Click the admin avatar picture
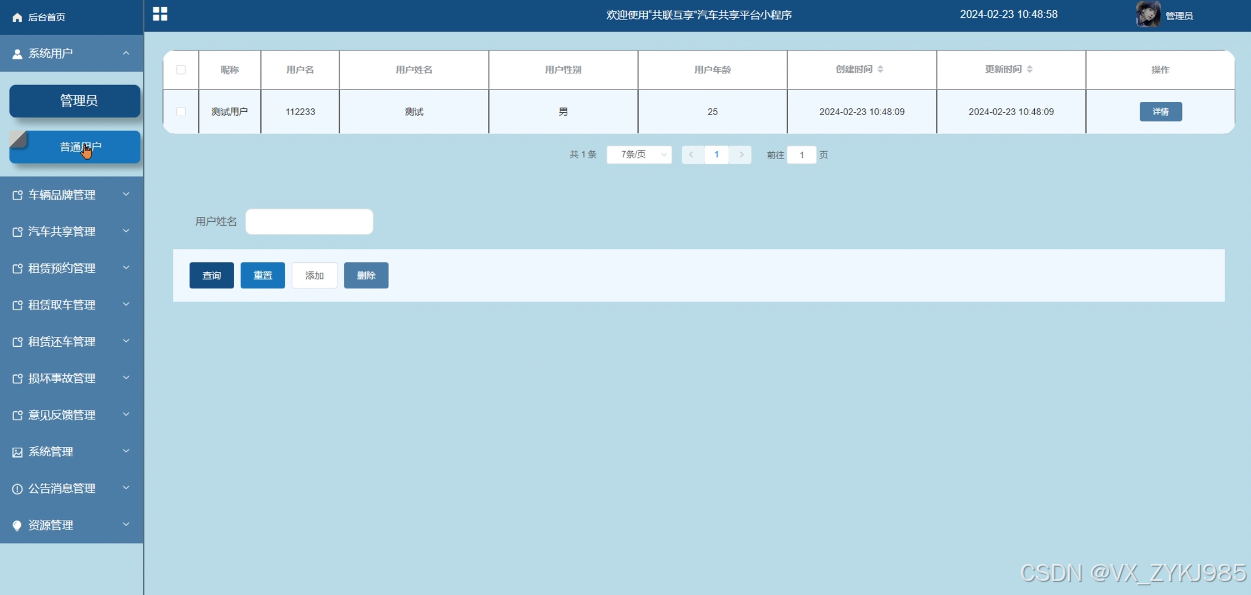The image size is (1251, 595). 1148,14
